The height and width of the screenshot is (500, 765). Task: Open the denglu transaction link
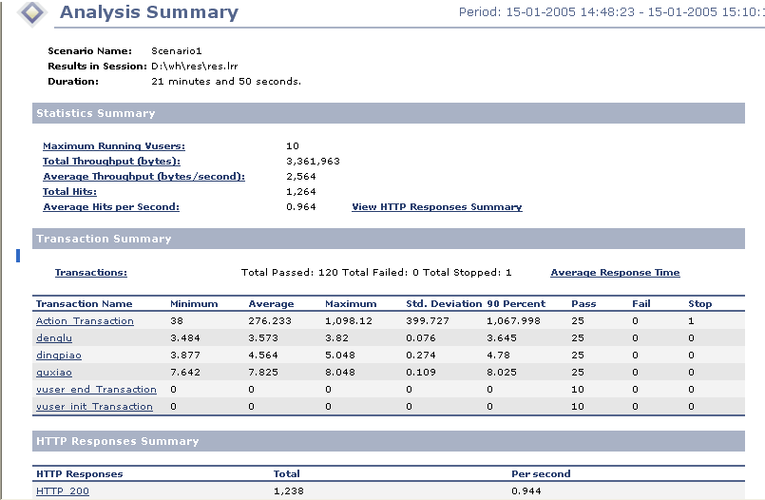click(54, 338)
